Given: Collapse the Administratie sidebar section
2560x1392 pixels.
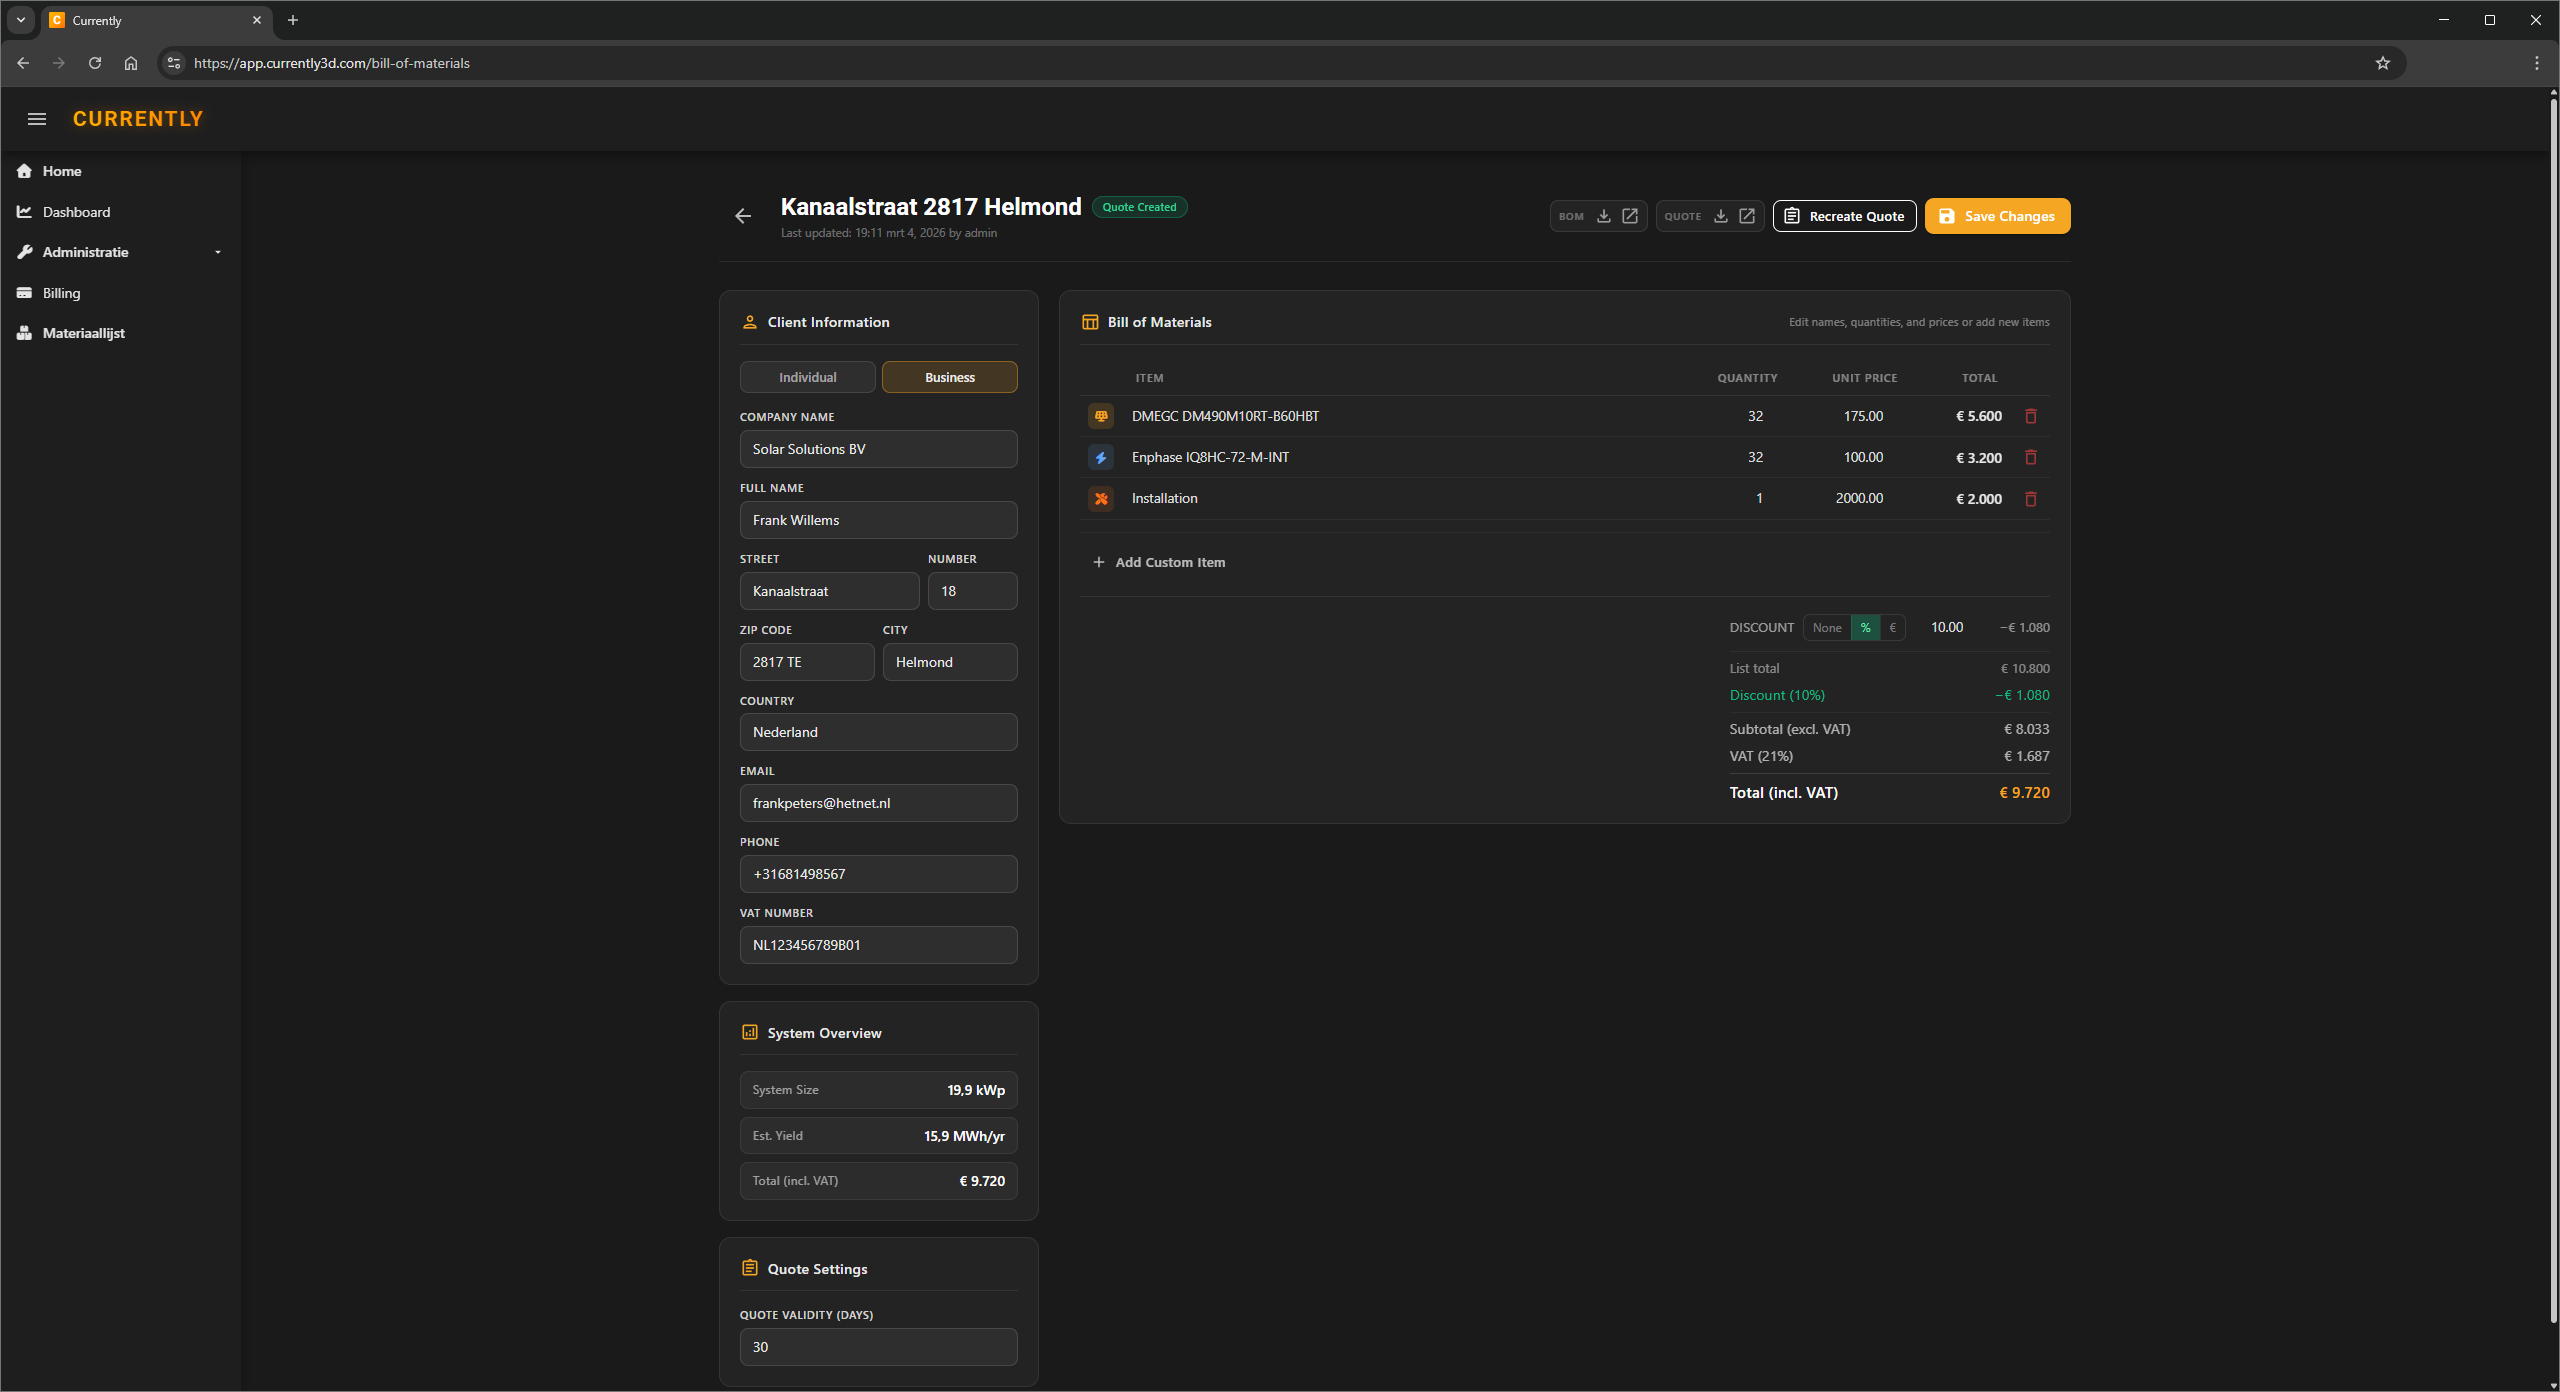Looking at the screenshot, I should click(x=217, y=252).
